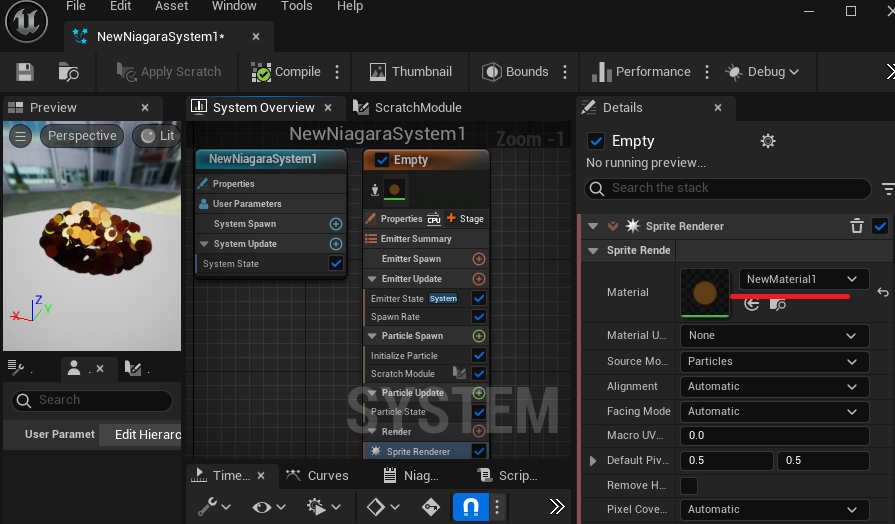Viewport: 895px width, 524px height.
Task: Open the Asset menu
Action: (171, 6)
